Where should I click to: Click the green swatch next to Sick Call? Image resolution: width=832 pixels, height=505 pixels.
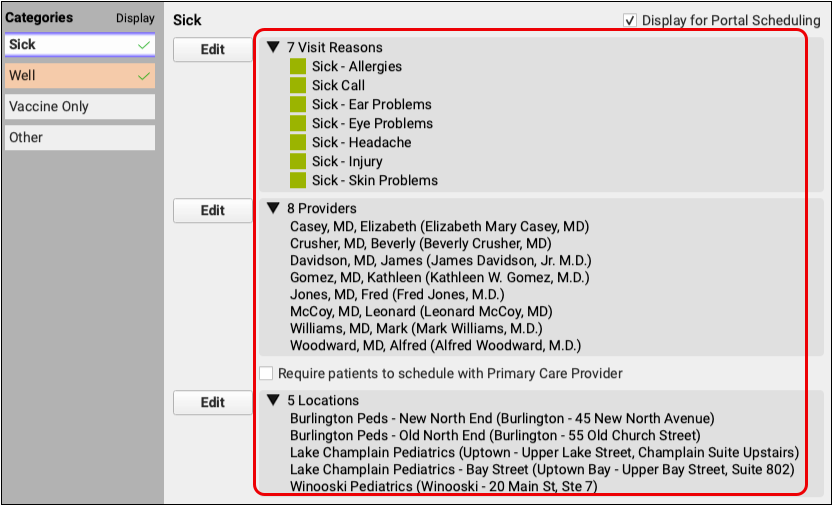pyautogui.click(x=298, y=86)
